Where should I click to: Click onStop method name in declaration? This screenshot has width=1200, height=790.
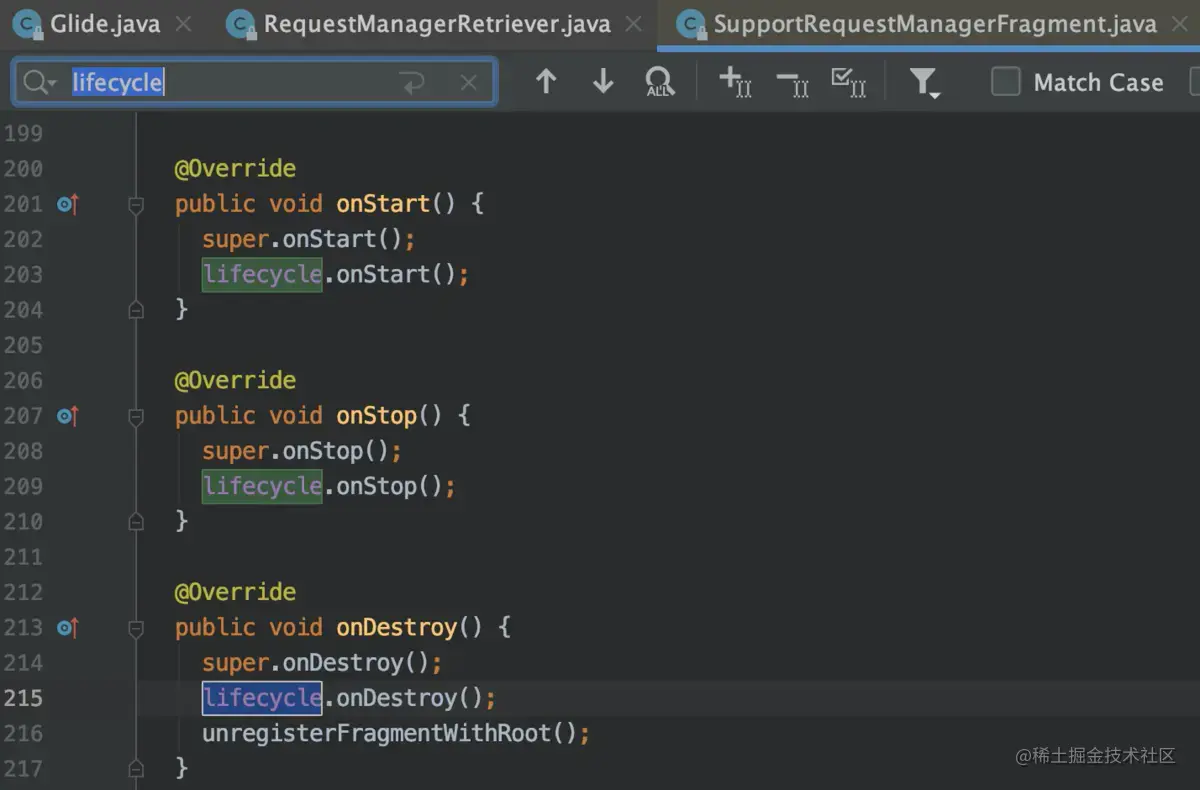(x=376, y=416)
